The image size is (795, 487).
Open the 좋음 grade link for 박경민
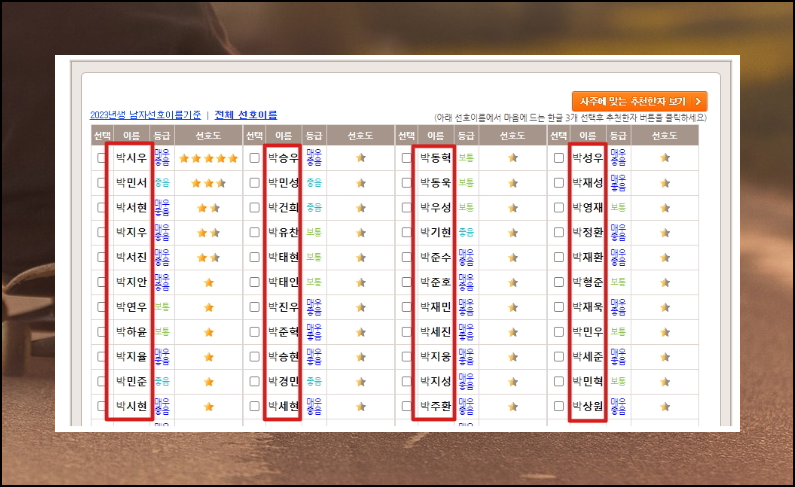[x=314, y=382]
